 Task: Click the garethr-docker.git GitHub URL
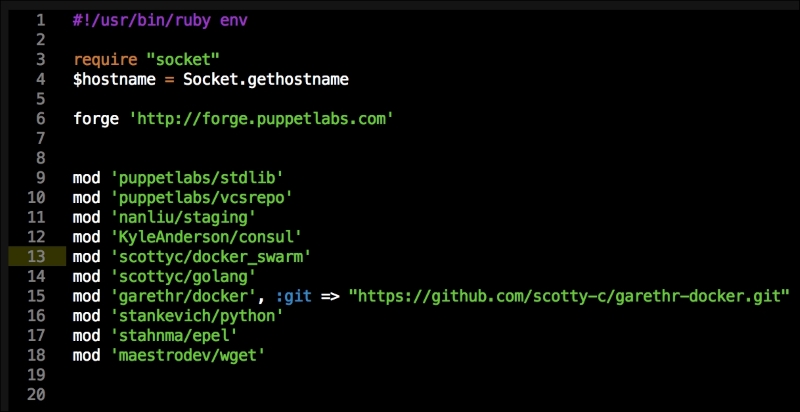click(x=569, y=295)
